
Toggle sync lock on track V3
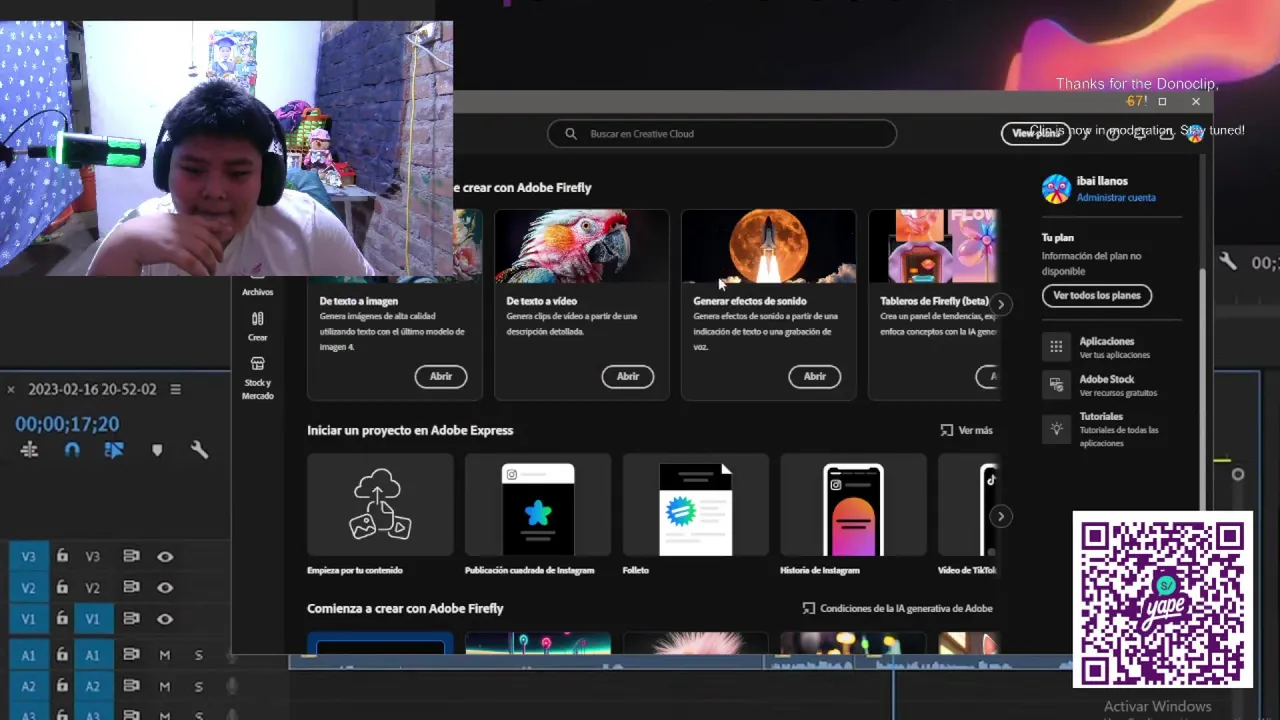[131, 557]
